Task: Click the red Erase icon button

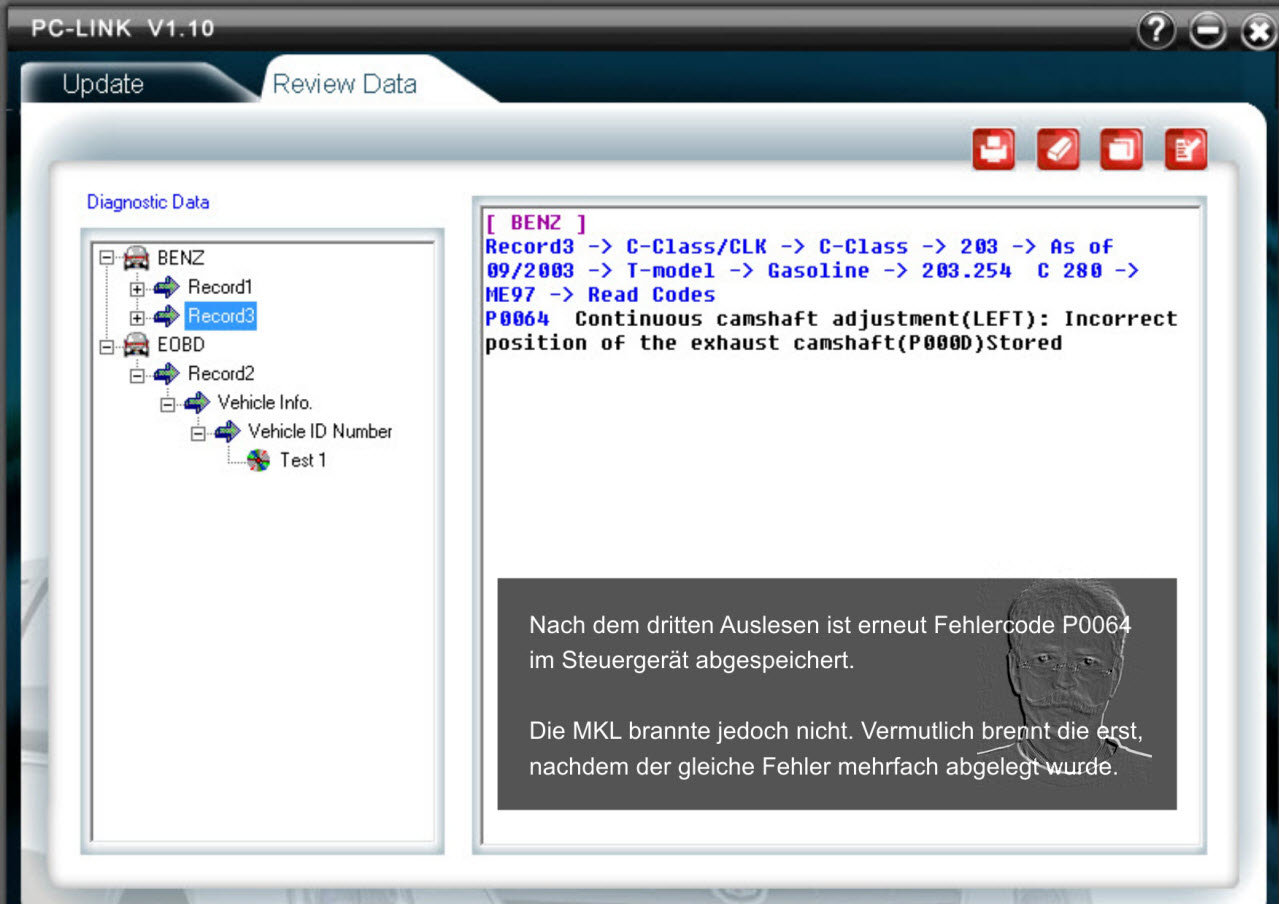Action: [x=1058, y=151]
